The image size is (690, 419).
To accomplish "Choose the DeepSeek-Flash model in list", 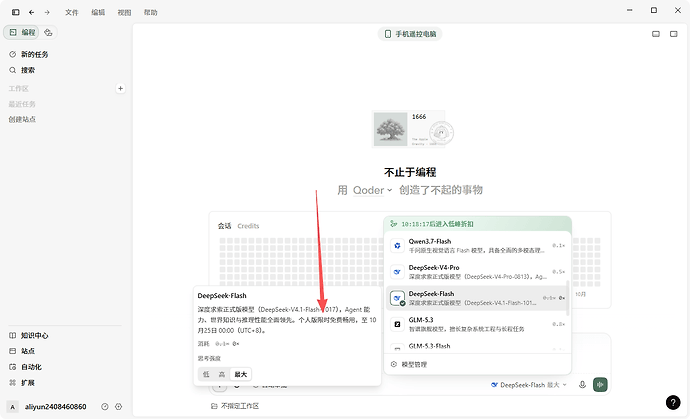I will tap(478, 298).
